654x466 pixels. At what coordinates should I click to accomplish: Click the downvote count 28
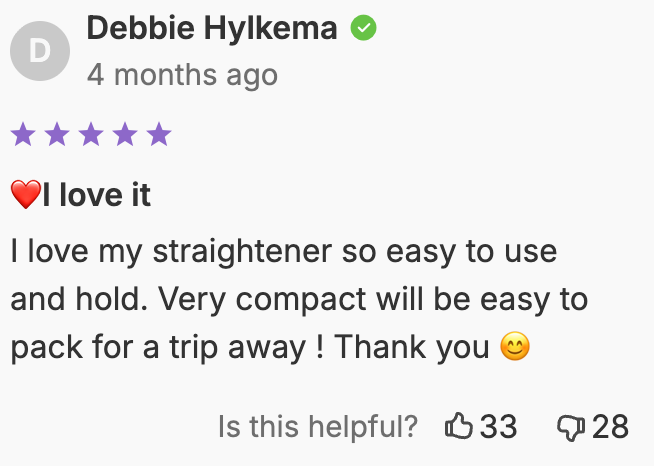pos(610,428)
